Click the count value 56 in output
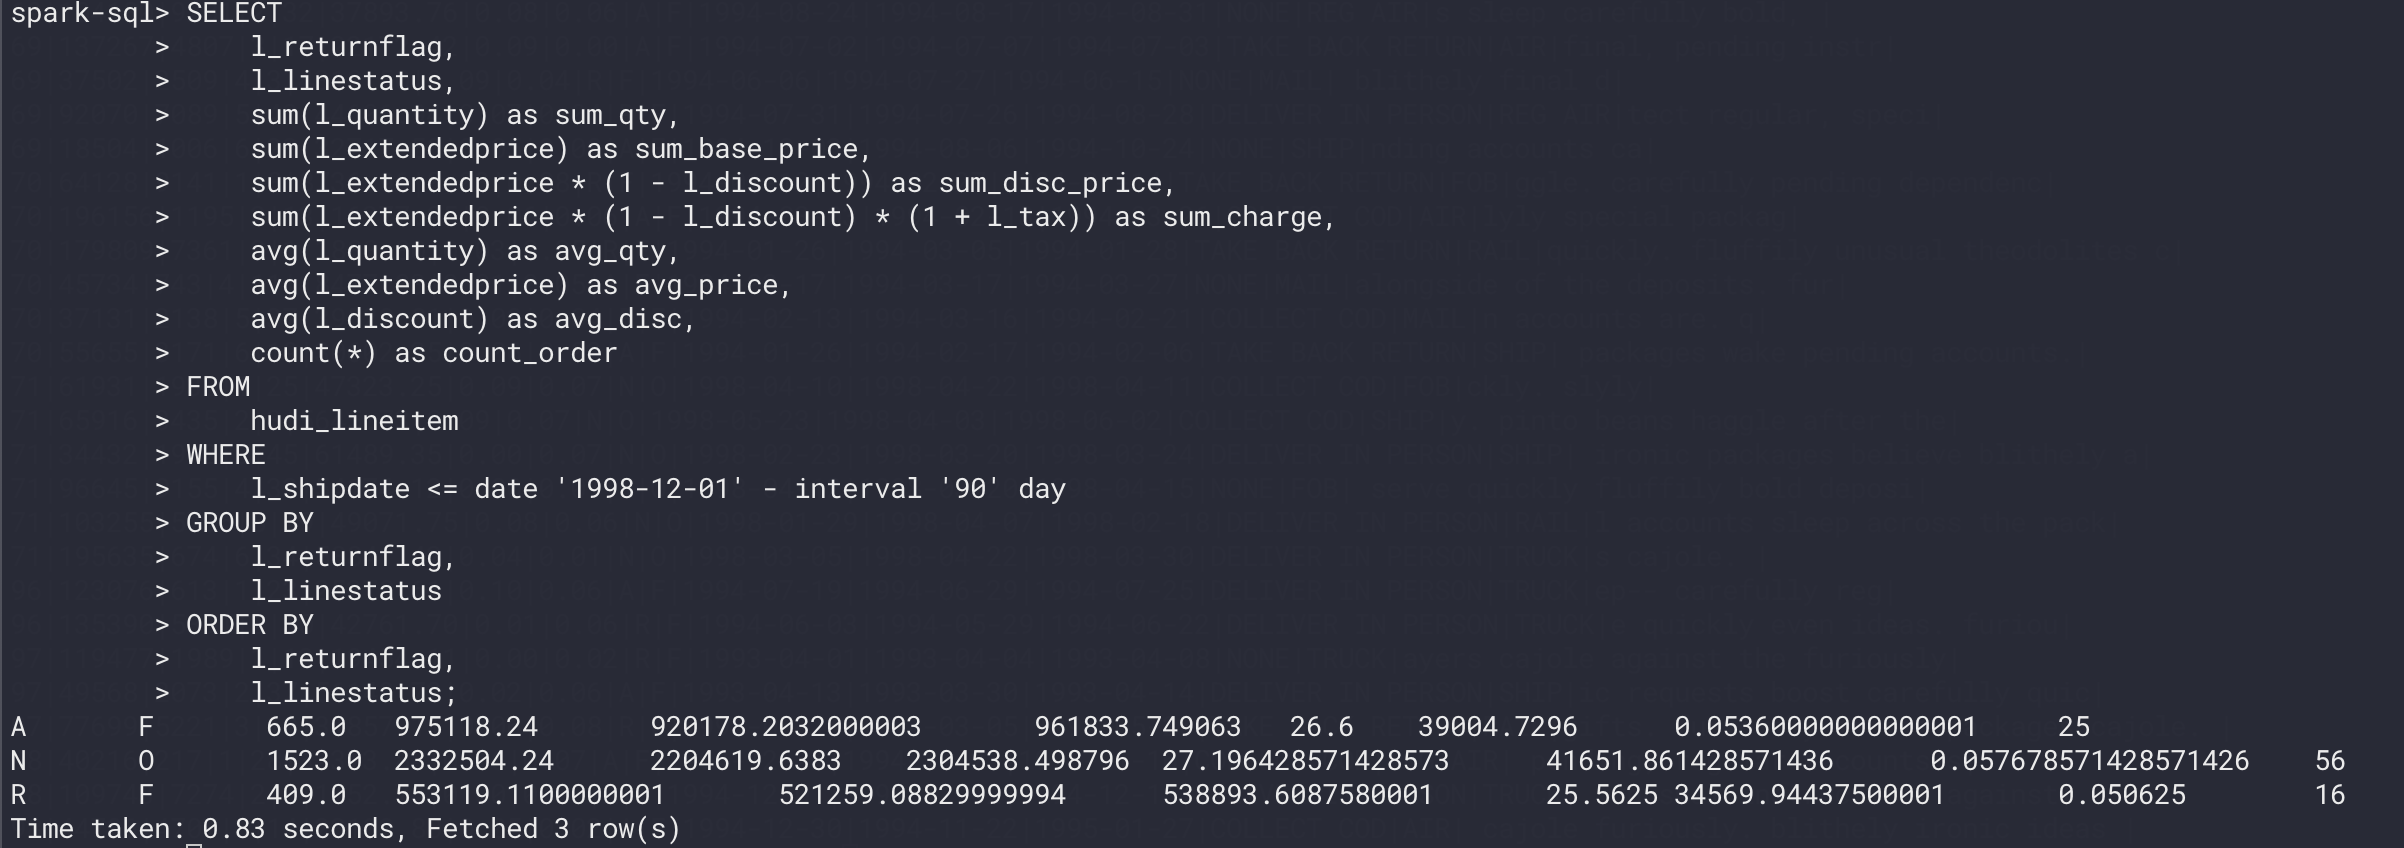The height and width of the screenshot is (848, 2404). tap(2330, 761)
